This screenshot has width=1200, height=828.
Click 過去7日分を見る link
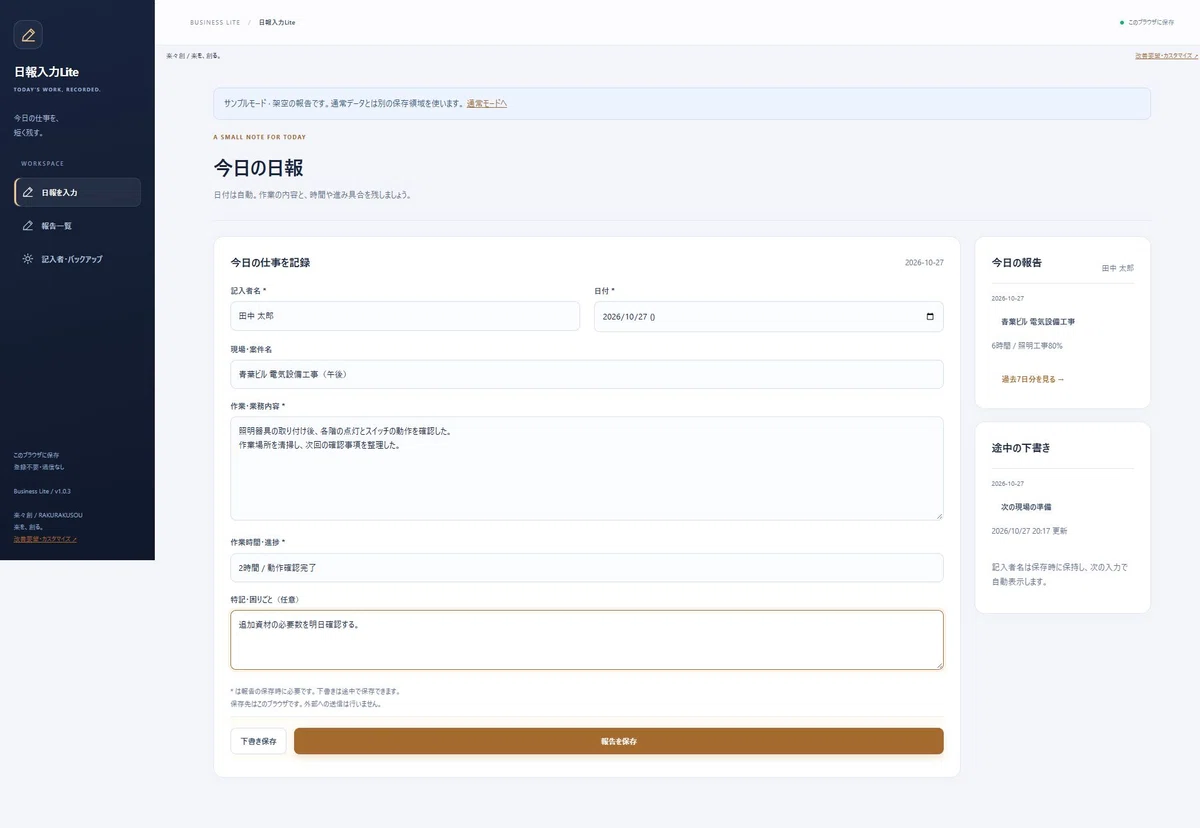coord(1033,379)
